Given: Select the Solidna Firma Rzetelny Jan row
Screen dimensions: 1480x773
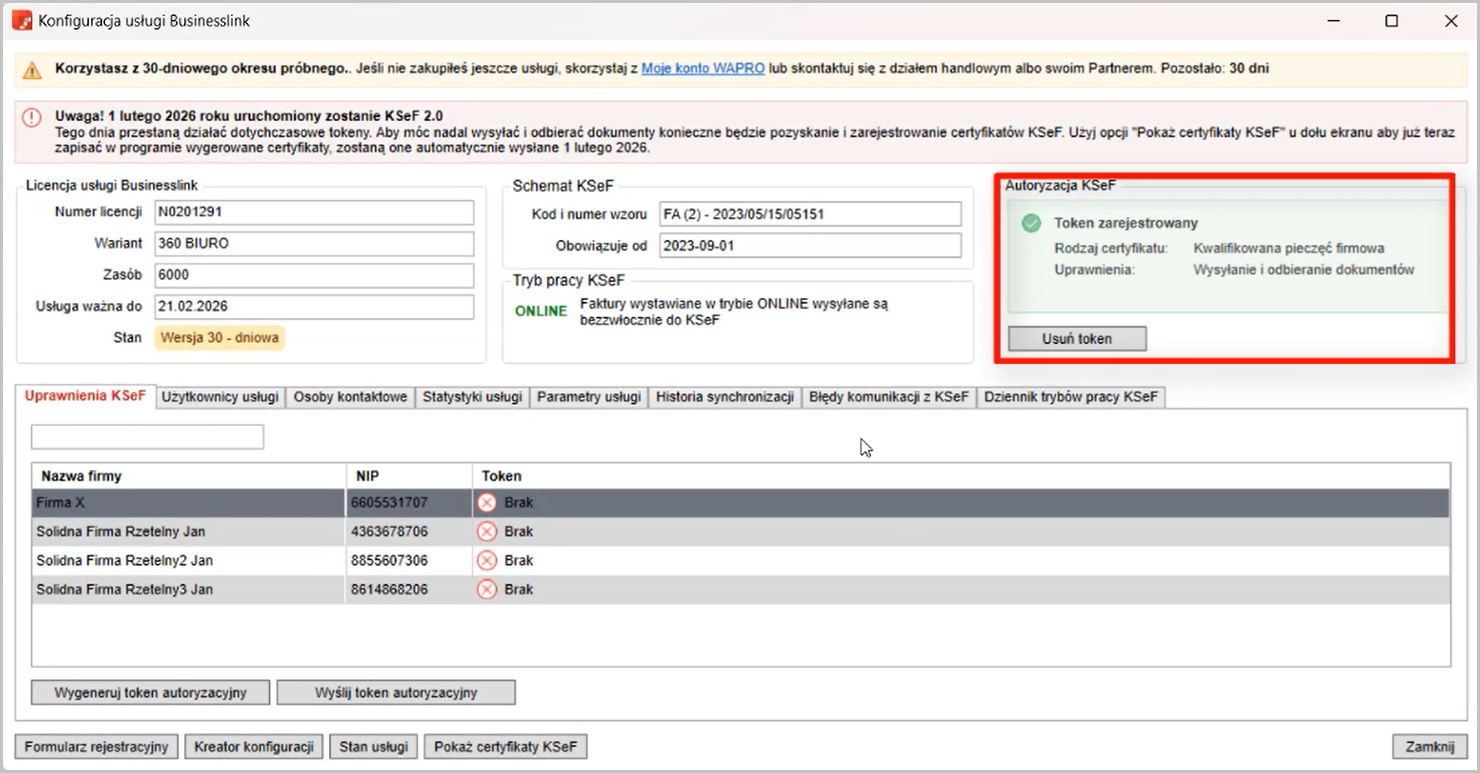Looking at the screenshot, I should 190,532.
